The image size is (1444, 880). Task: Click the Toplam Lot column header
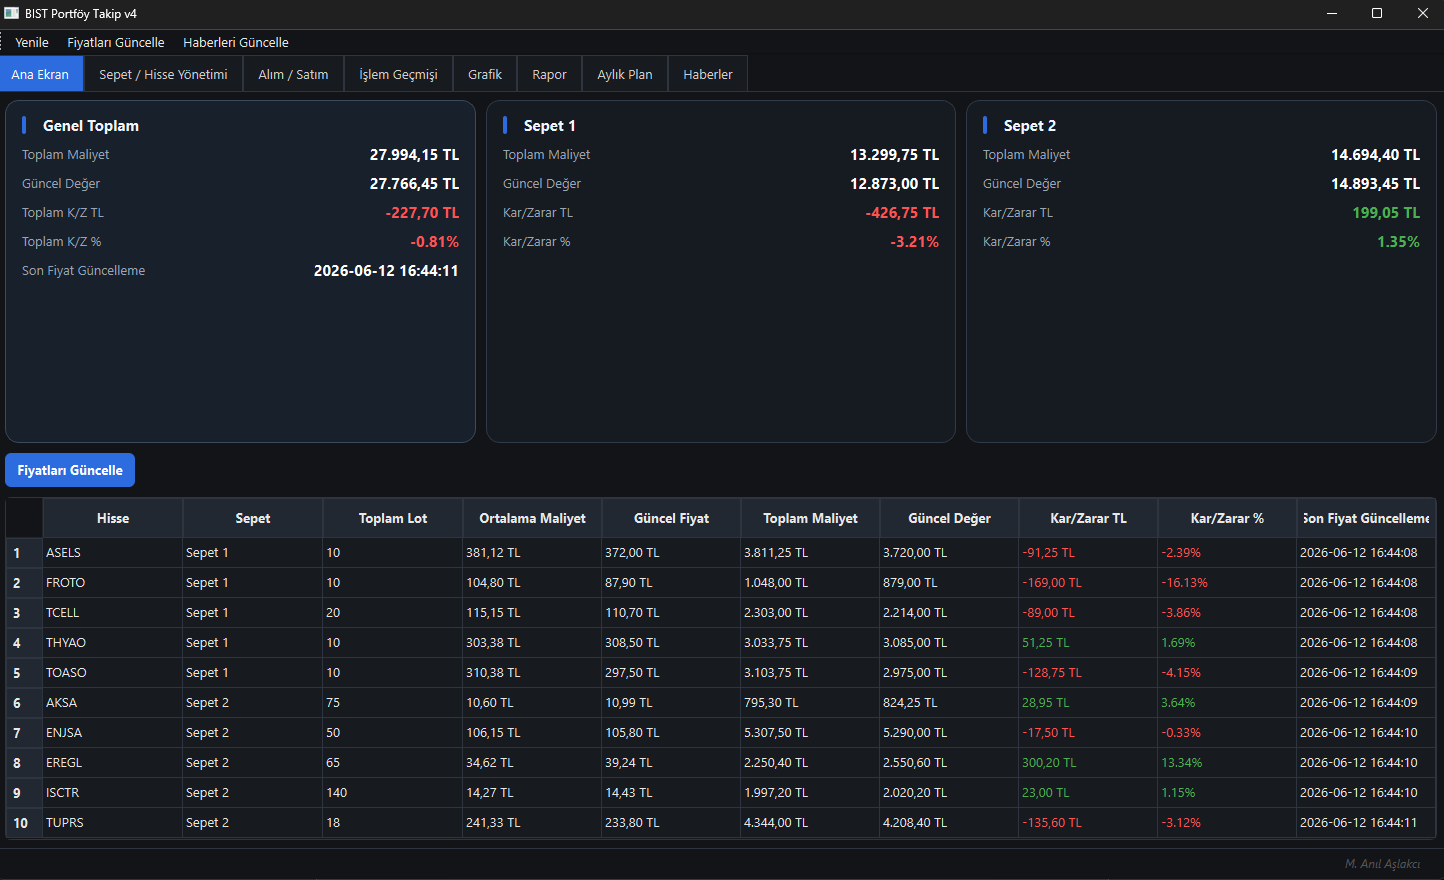pyautogui.click(x=393, y=518)
